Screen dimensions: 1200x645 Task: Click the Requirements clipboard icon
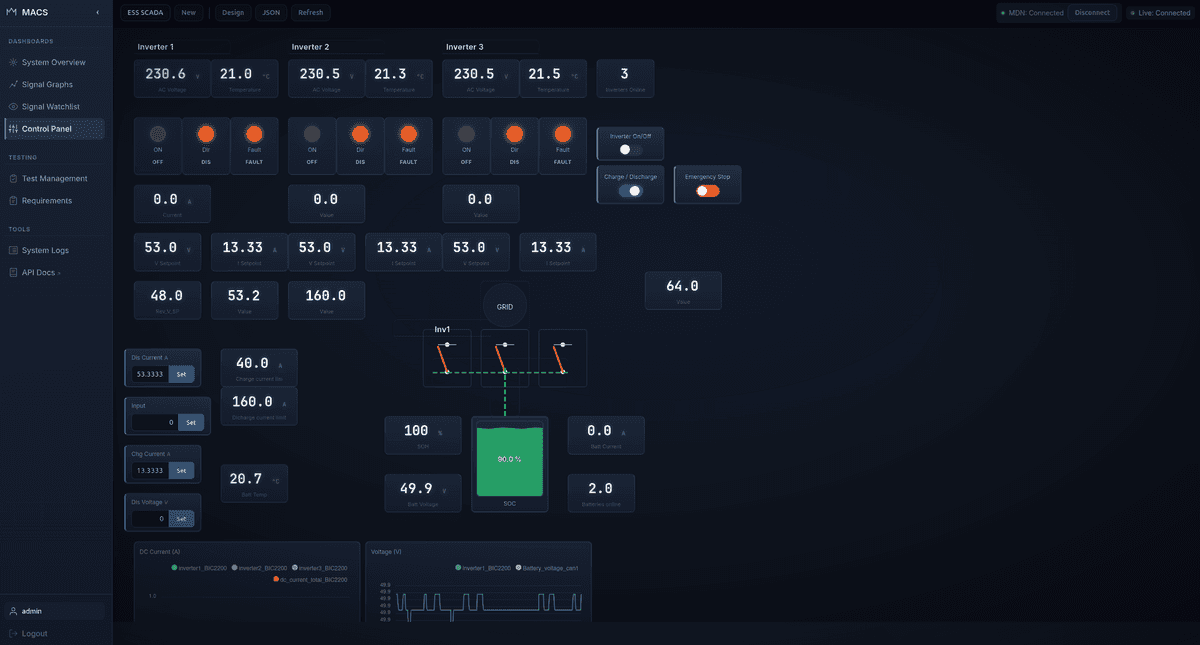(13, 200)
